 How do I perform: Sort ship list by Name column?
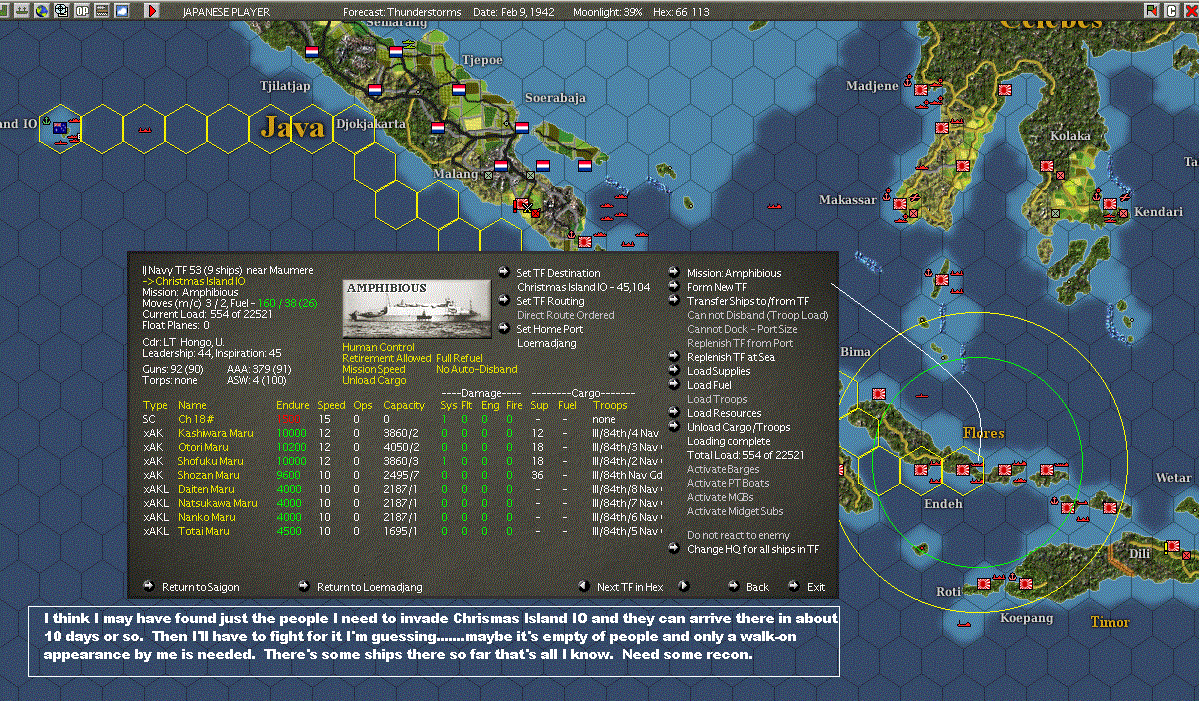(x=192, y=405)
